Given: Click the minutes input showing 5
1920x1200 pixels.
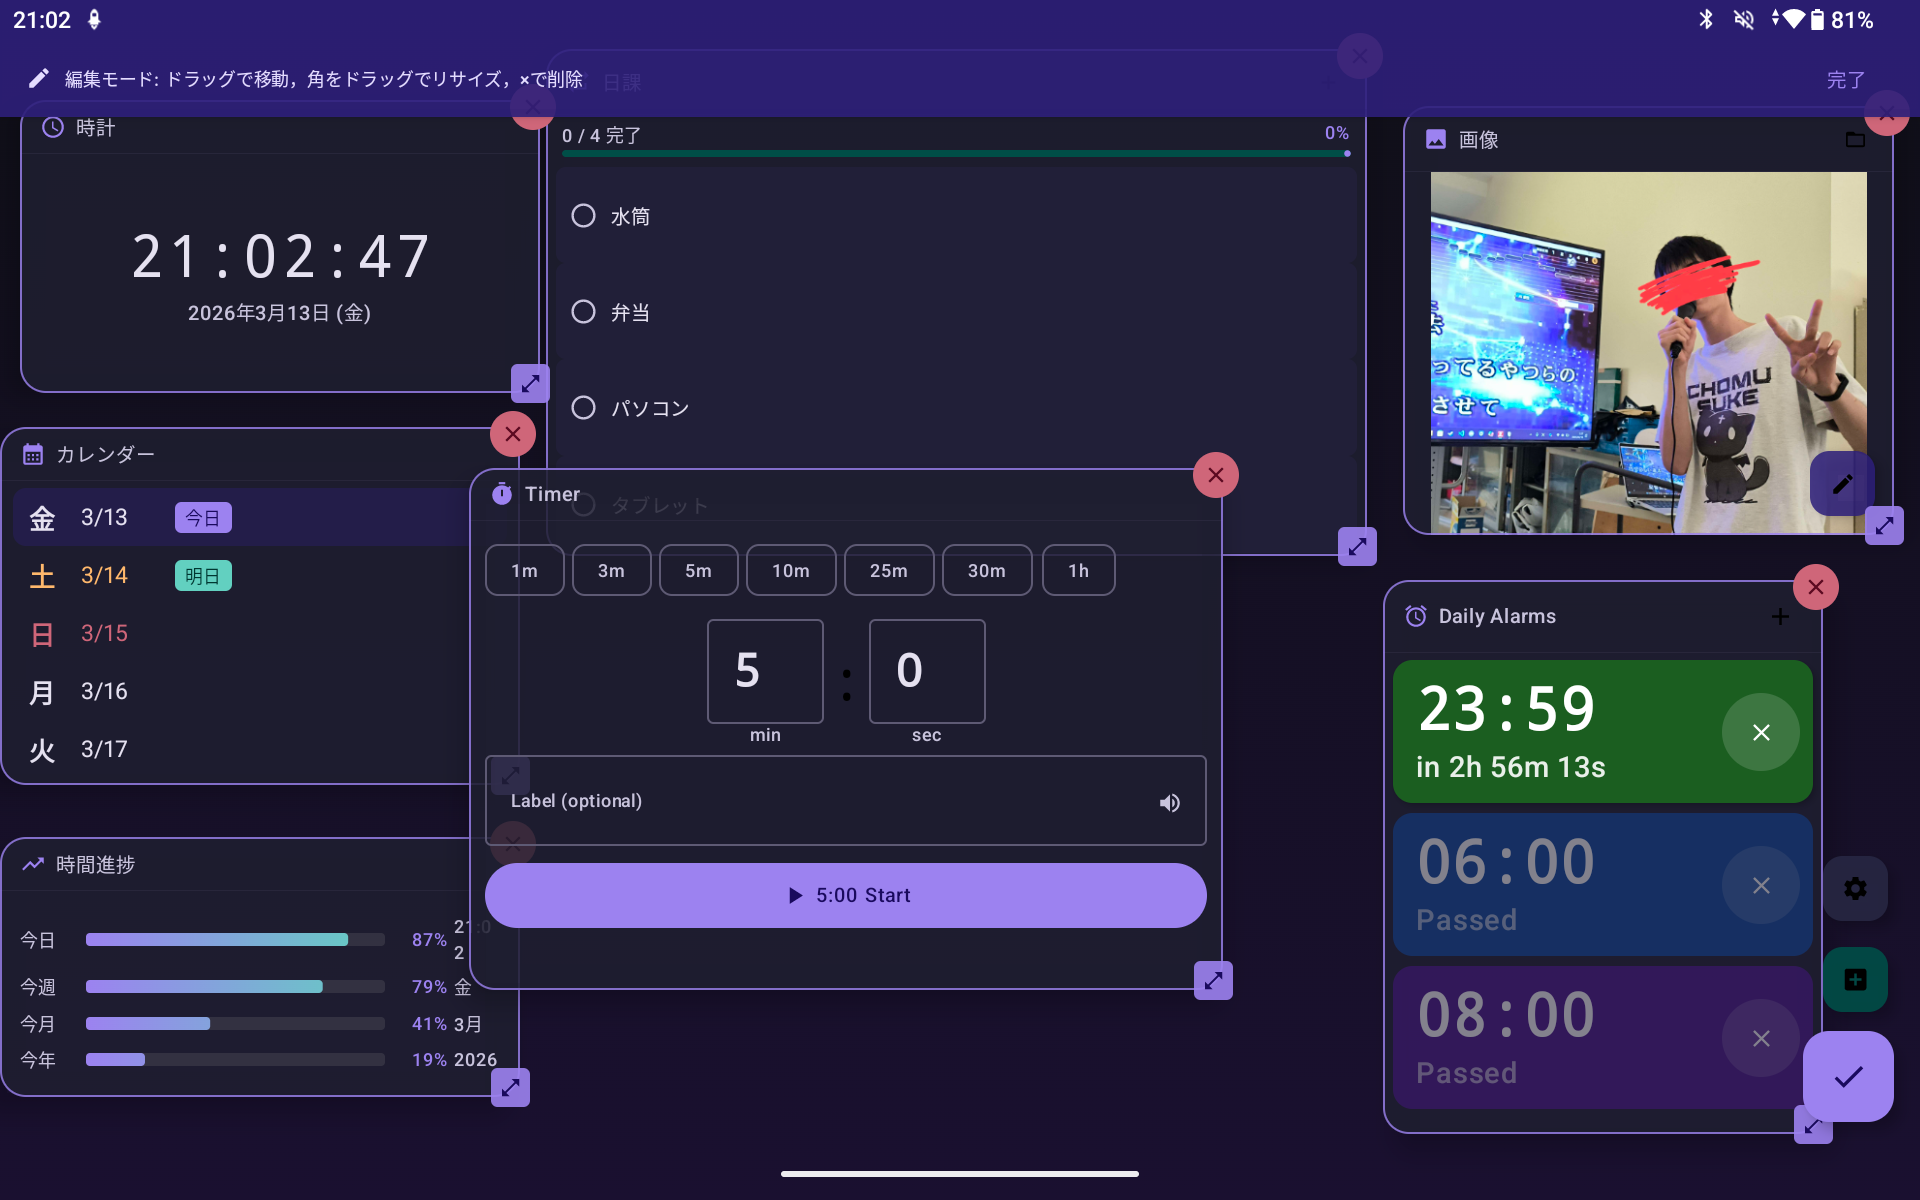Looking at the screenshot, I should pyautogui.click(x=764, y=671).
